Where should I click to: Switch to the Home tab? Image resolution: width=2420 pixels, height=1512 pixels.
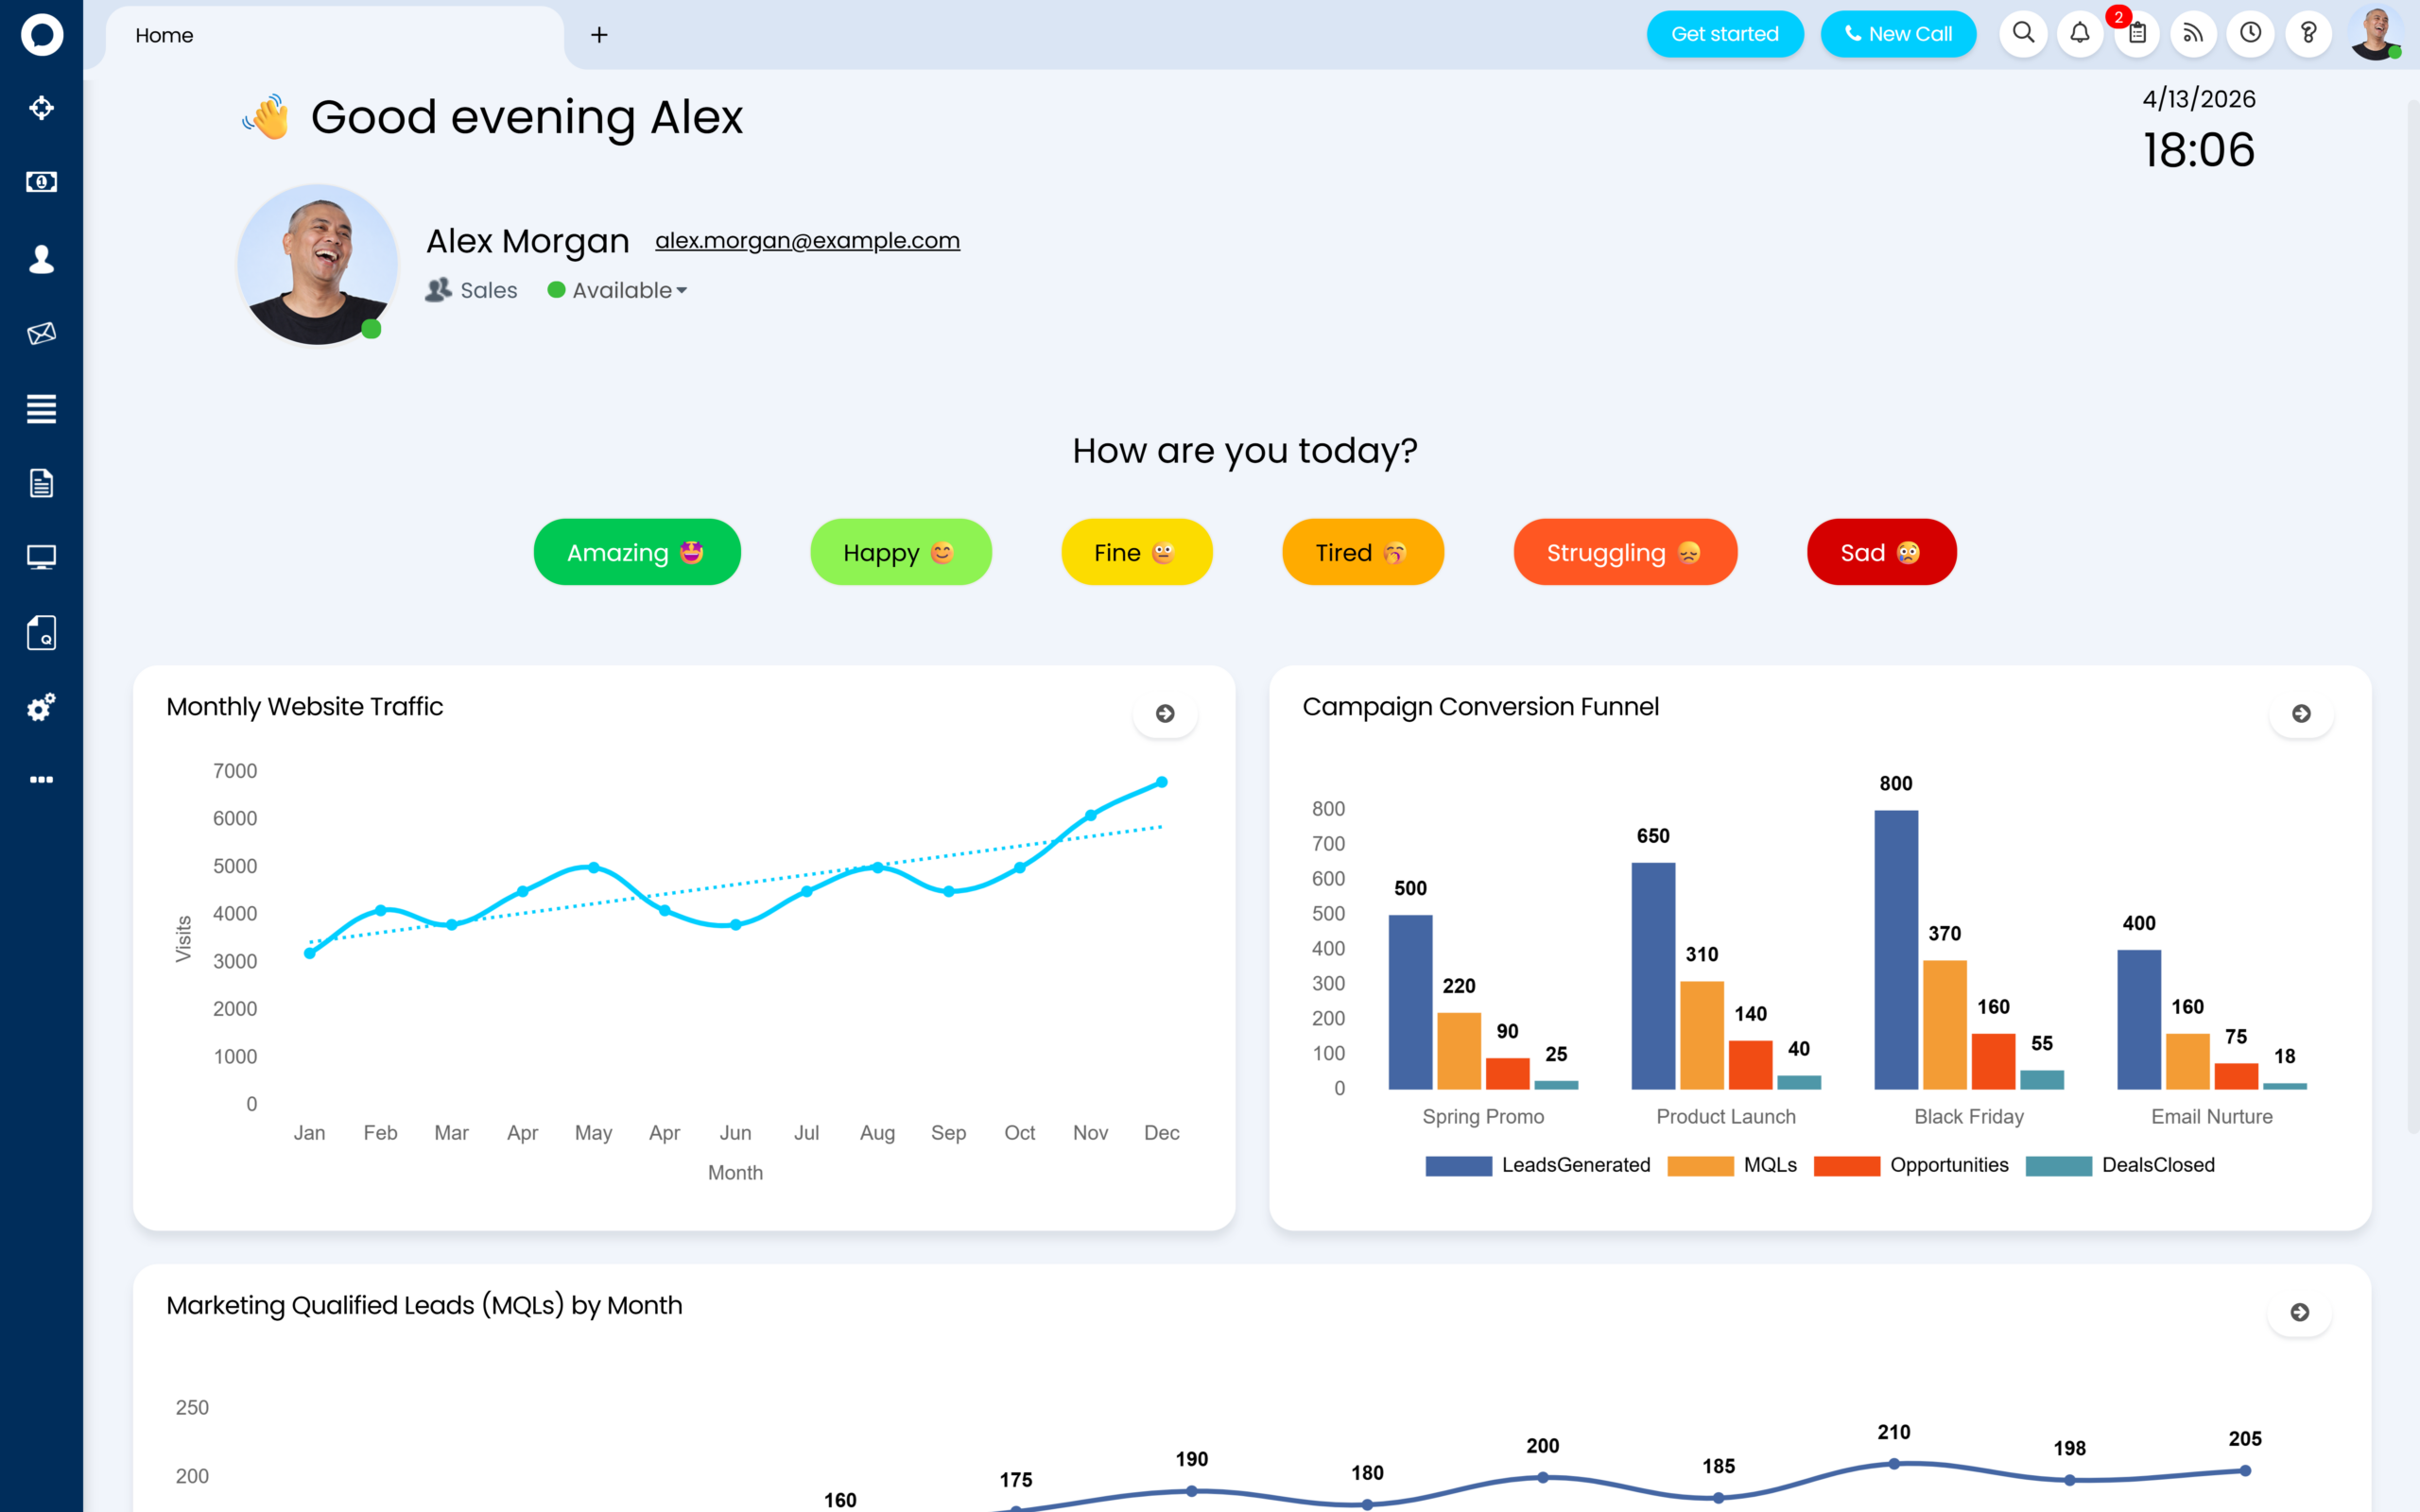coord(165,36)
